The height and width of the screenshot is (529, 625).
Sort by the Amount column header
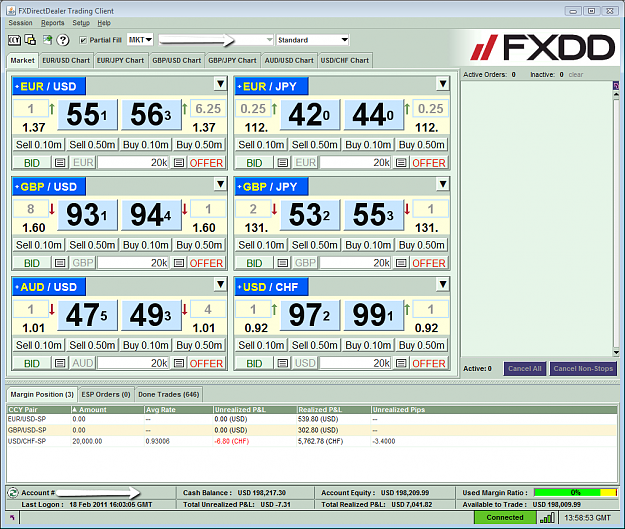pyautogui.click(x=108, y=410)
